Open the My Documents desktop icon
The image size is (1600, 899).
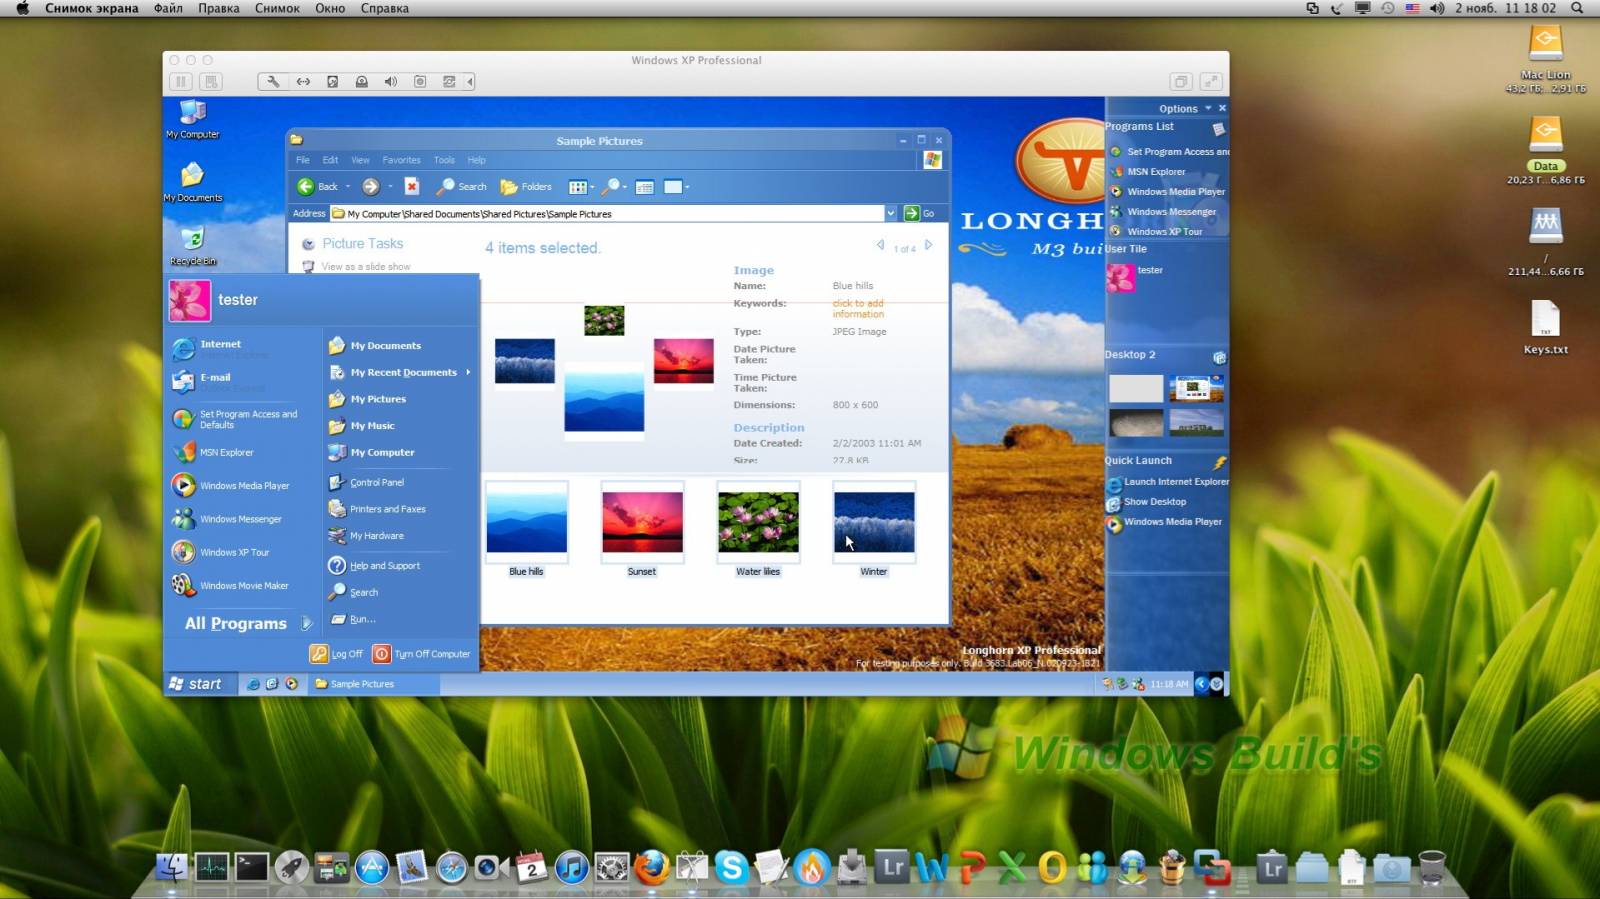coord(192,183)
